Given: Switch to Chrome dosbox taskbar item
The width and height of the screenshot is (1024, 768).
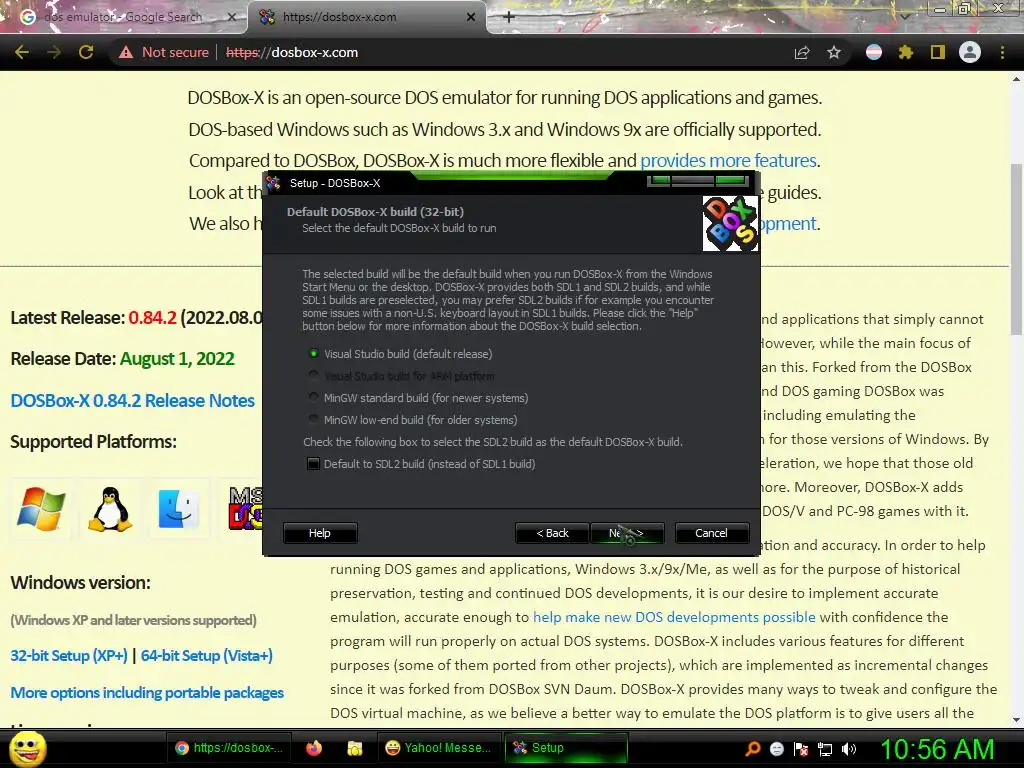Looking at the screenshot, I should (230, 748).
